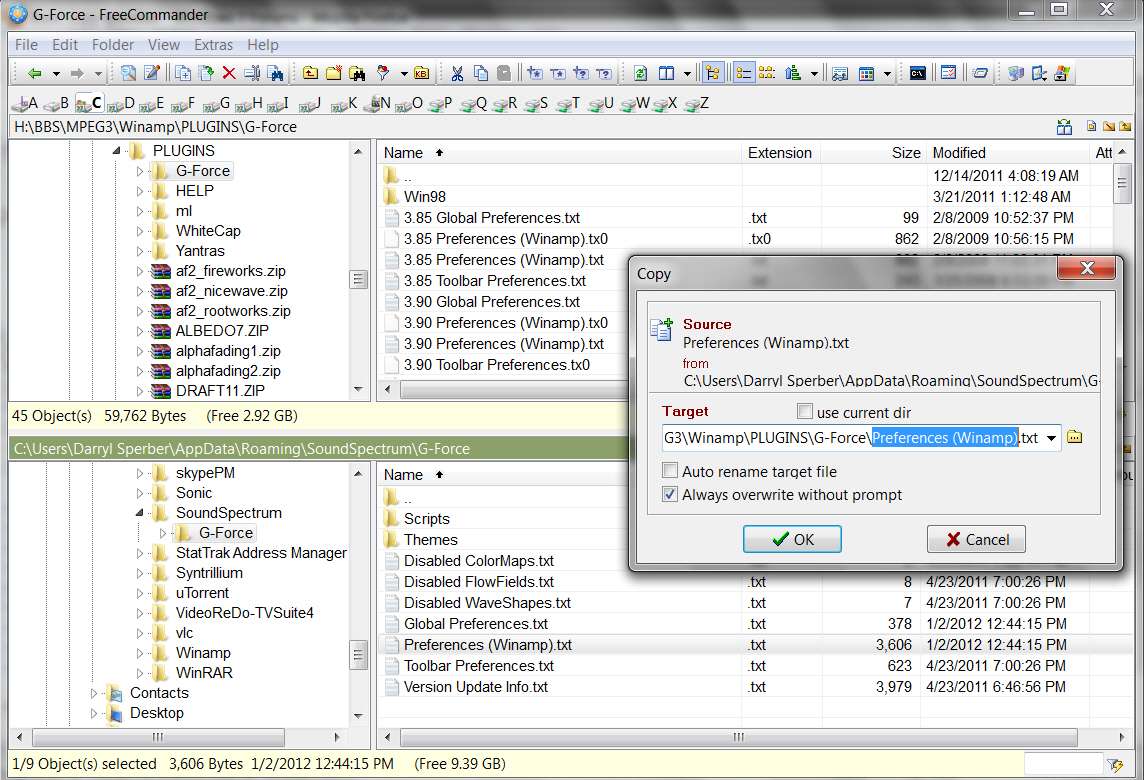Click the folder size KB toolbar icon
The height and width of the screenshot is (780, 1144).
click(x=422, y=73)
